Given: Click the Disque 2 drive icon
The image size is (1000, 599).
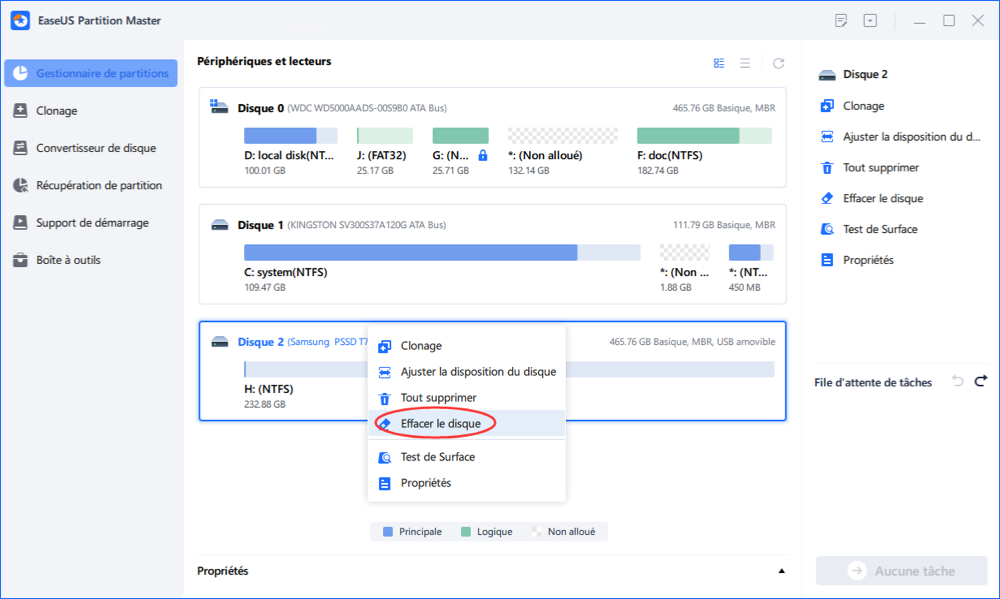Looking at the screenshot, I should coord(220,342).
